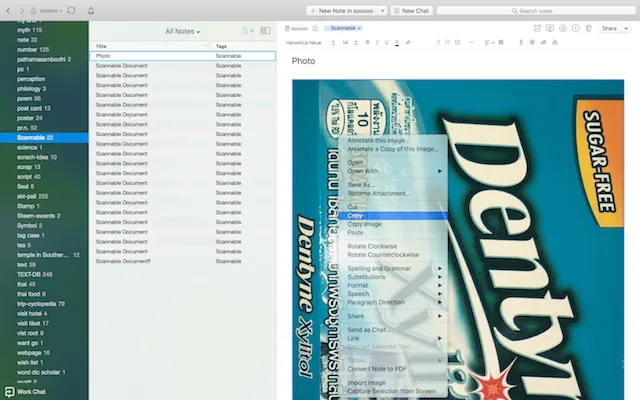The height and width of the screenshot is (400, 640).
Task: Click the Photo note title
Action: (303, 61)
